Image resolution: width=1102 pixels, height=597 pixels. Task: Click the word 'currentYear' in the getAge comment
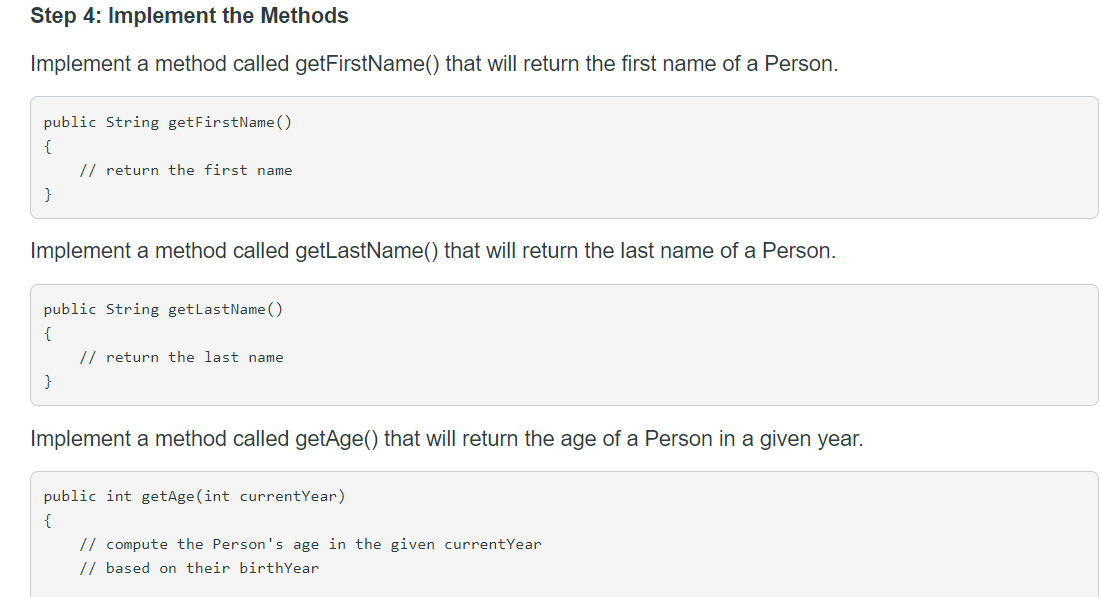point(493,544)
